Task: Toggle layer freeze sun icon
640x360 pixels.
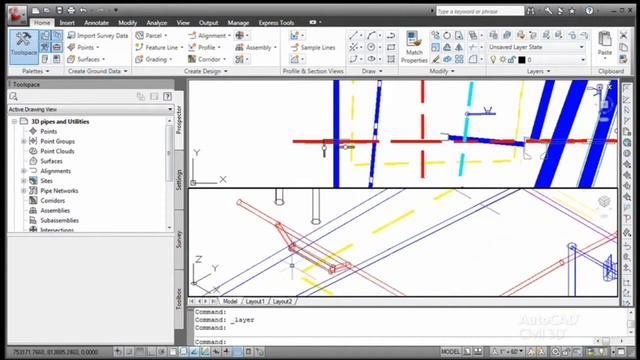Action: [x=502, y=60]
